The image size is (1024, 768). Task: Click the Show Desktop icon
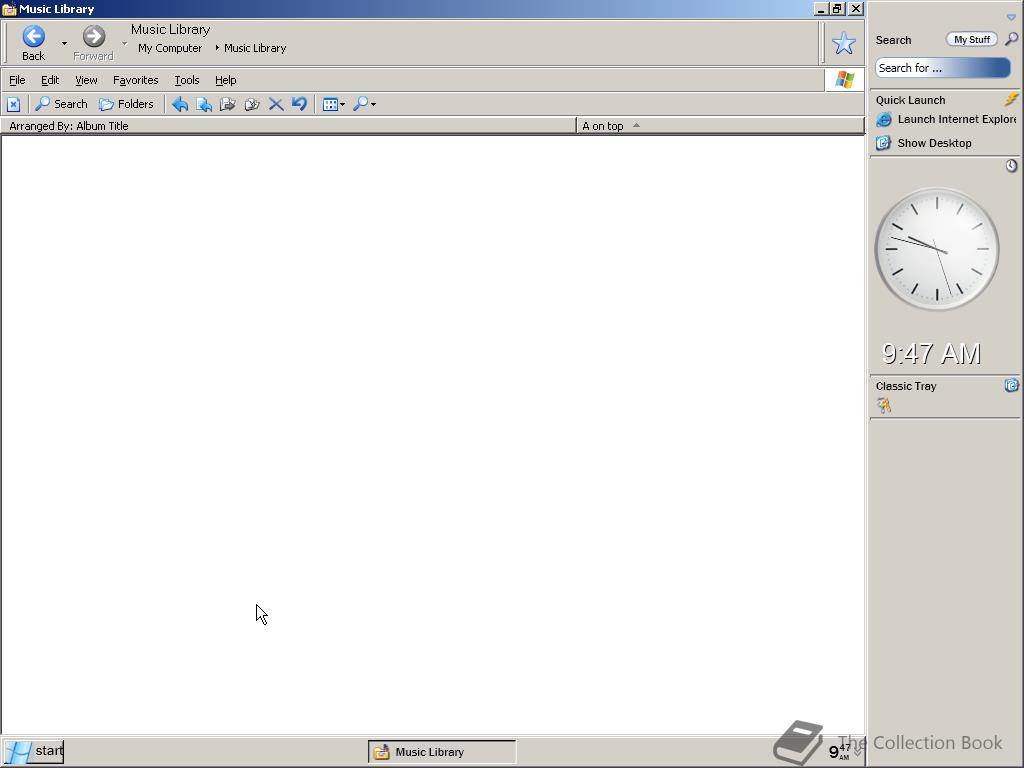tap(883, 143)
